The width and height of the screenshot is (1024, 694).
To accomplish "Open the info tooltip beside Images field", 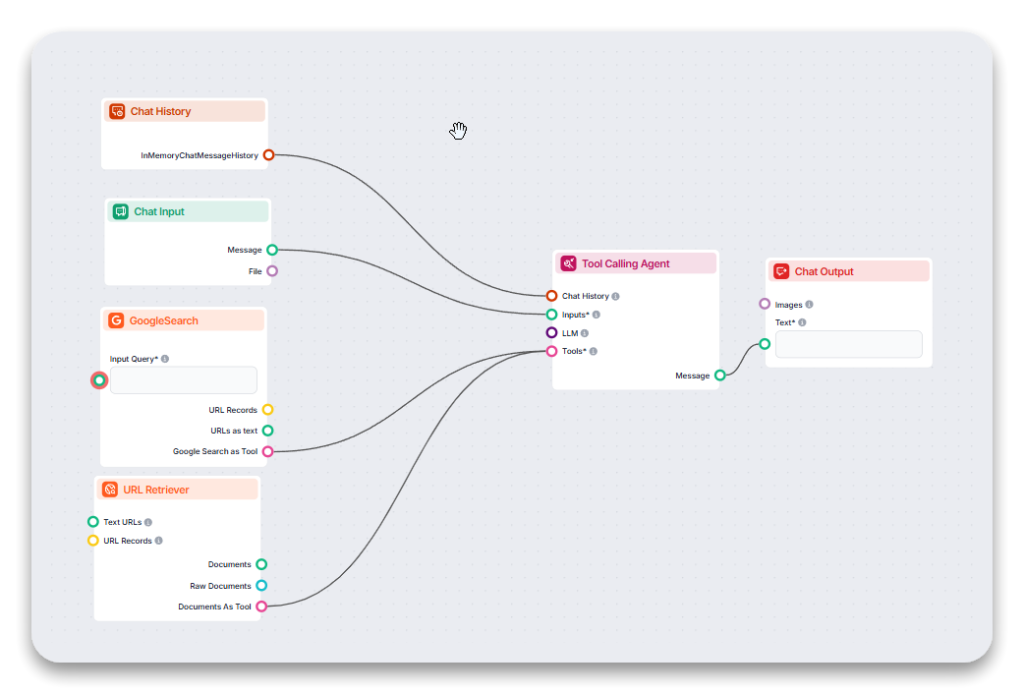I will pos(809,304).
